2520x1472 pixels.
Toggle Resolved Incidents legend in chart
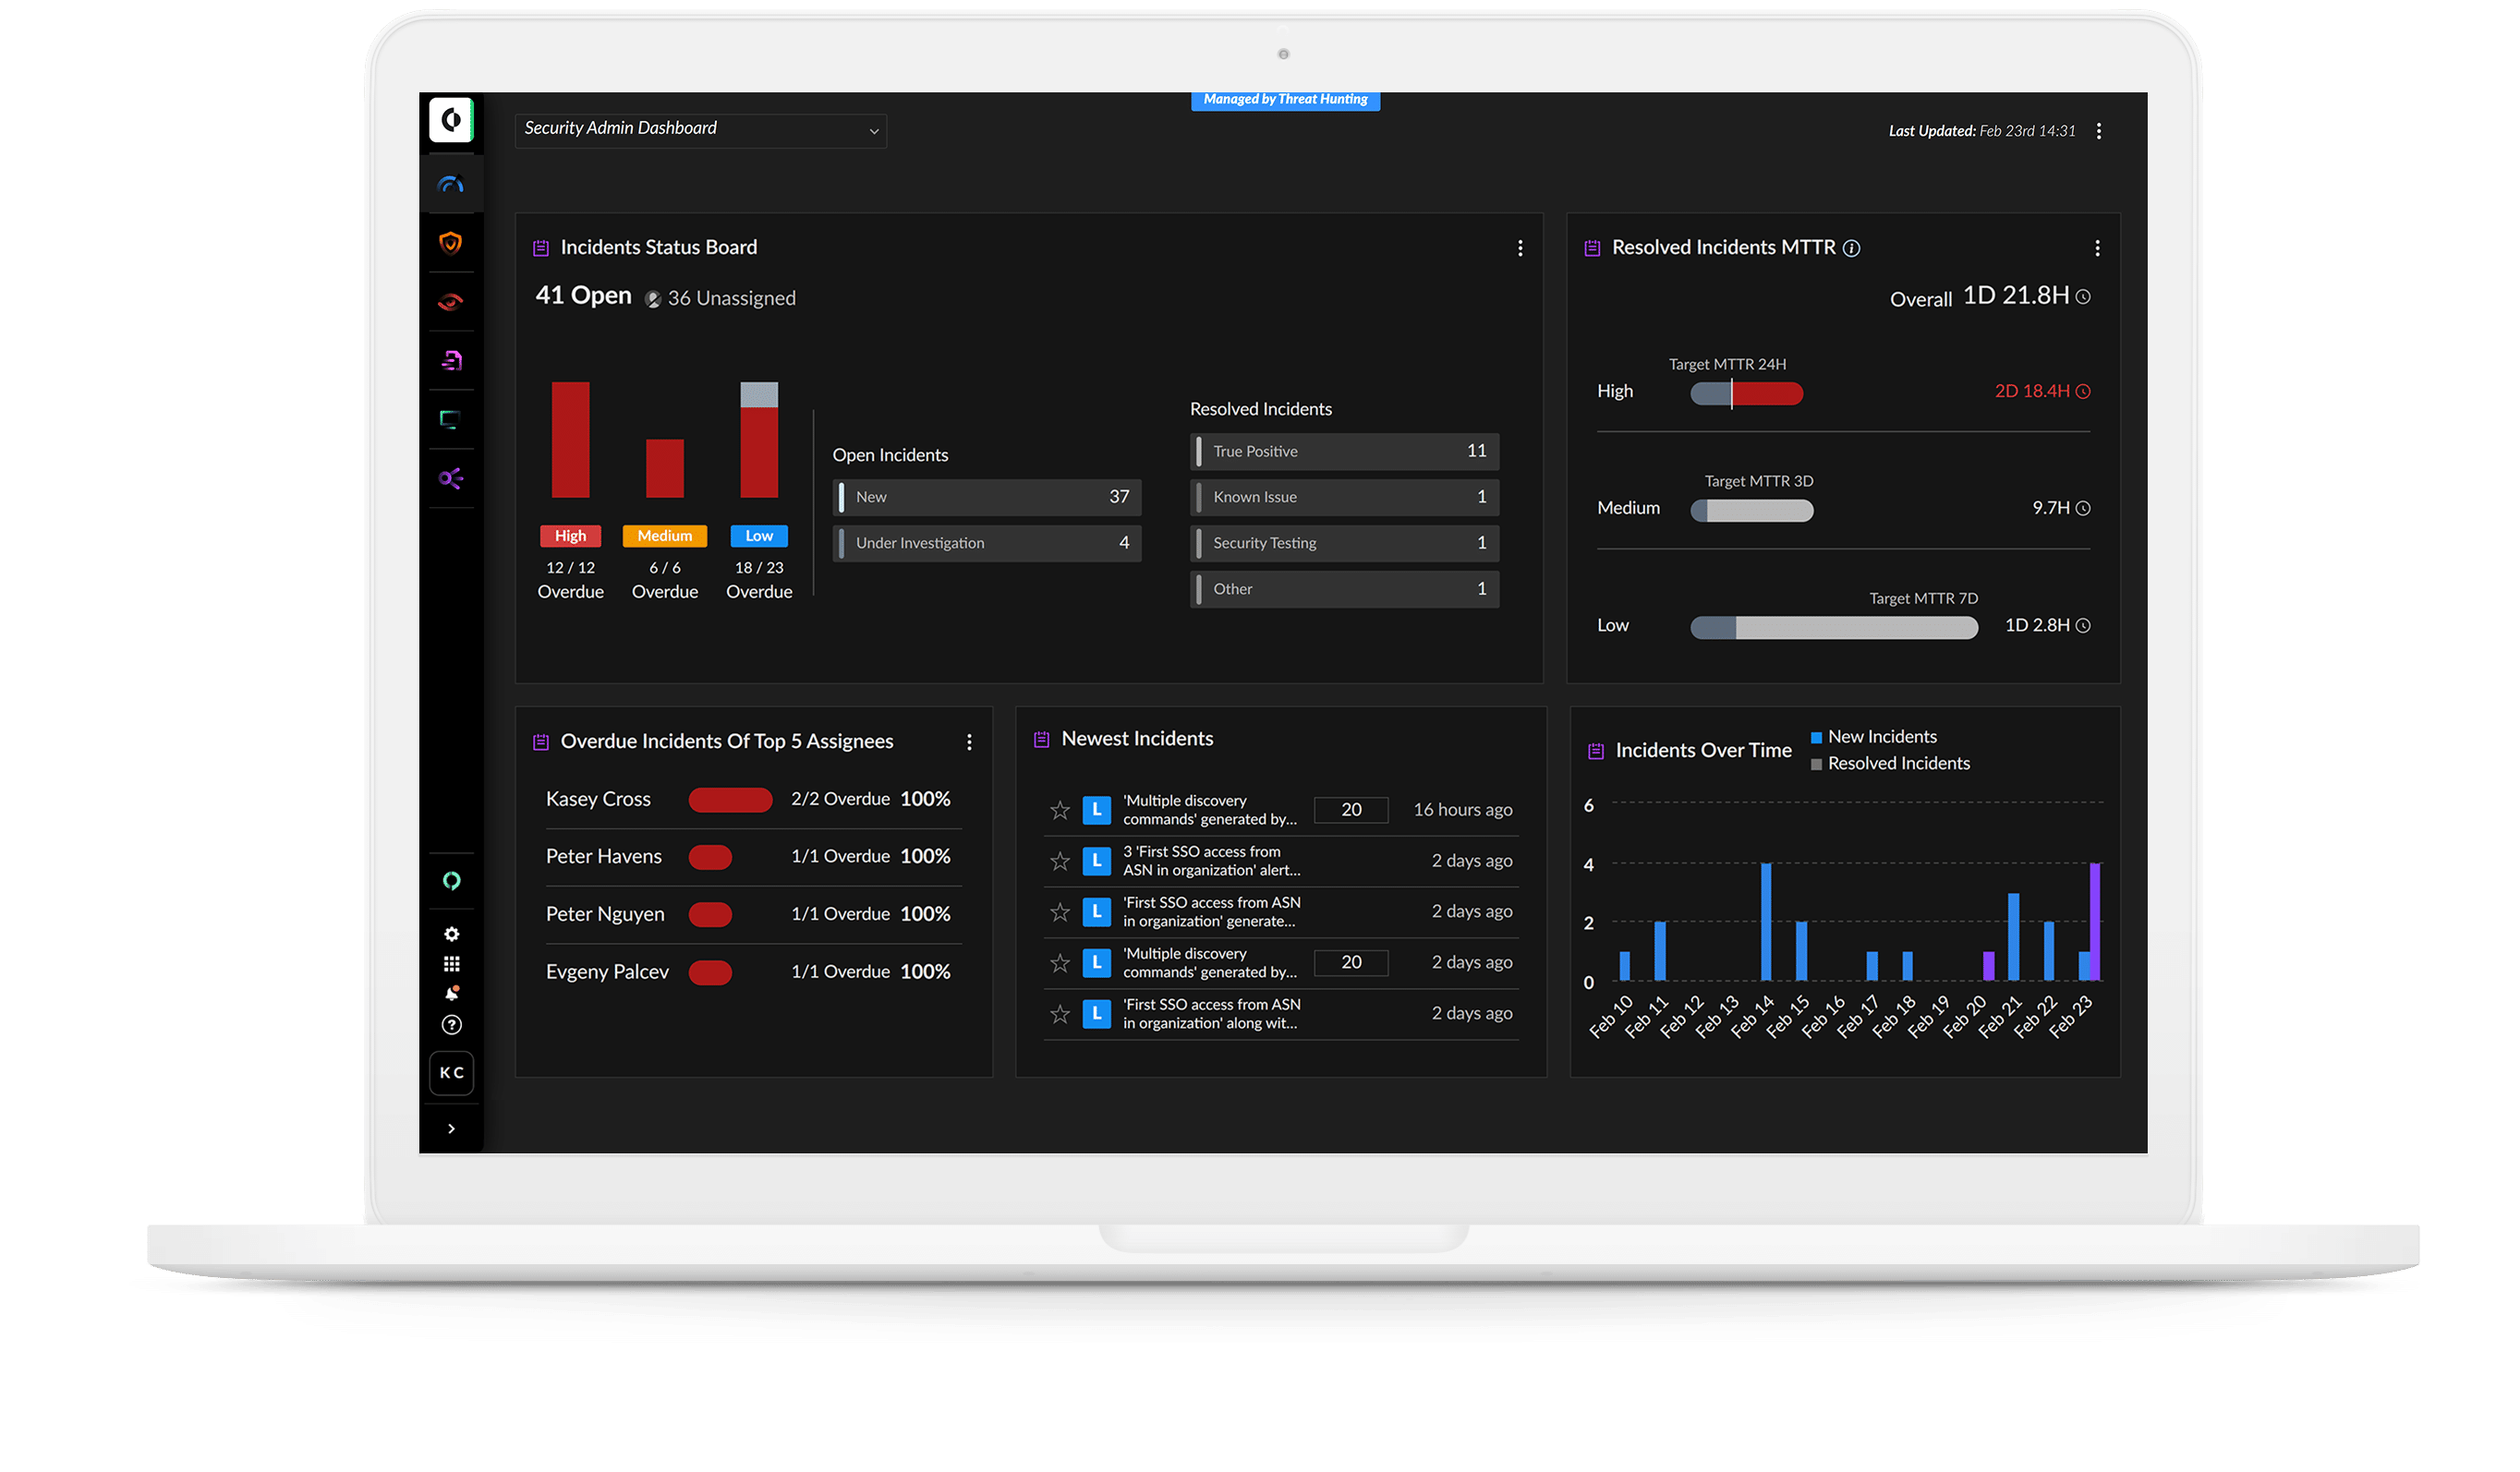[1888, 764]
